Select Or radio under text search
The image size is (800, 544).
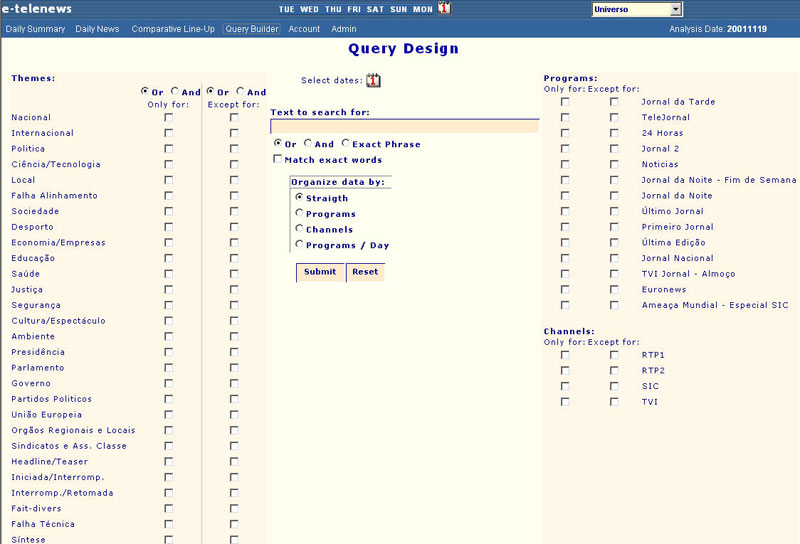(278, 143)
